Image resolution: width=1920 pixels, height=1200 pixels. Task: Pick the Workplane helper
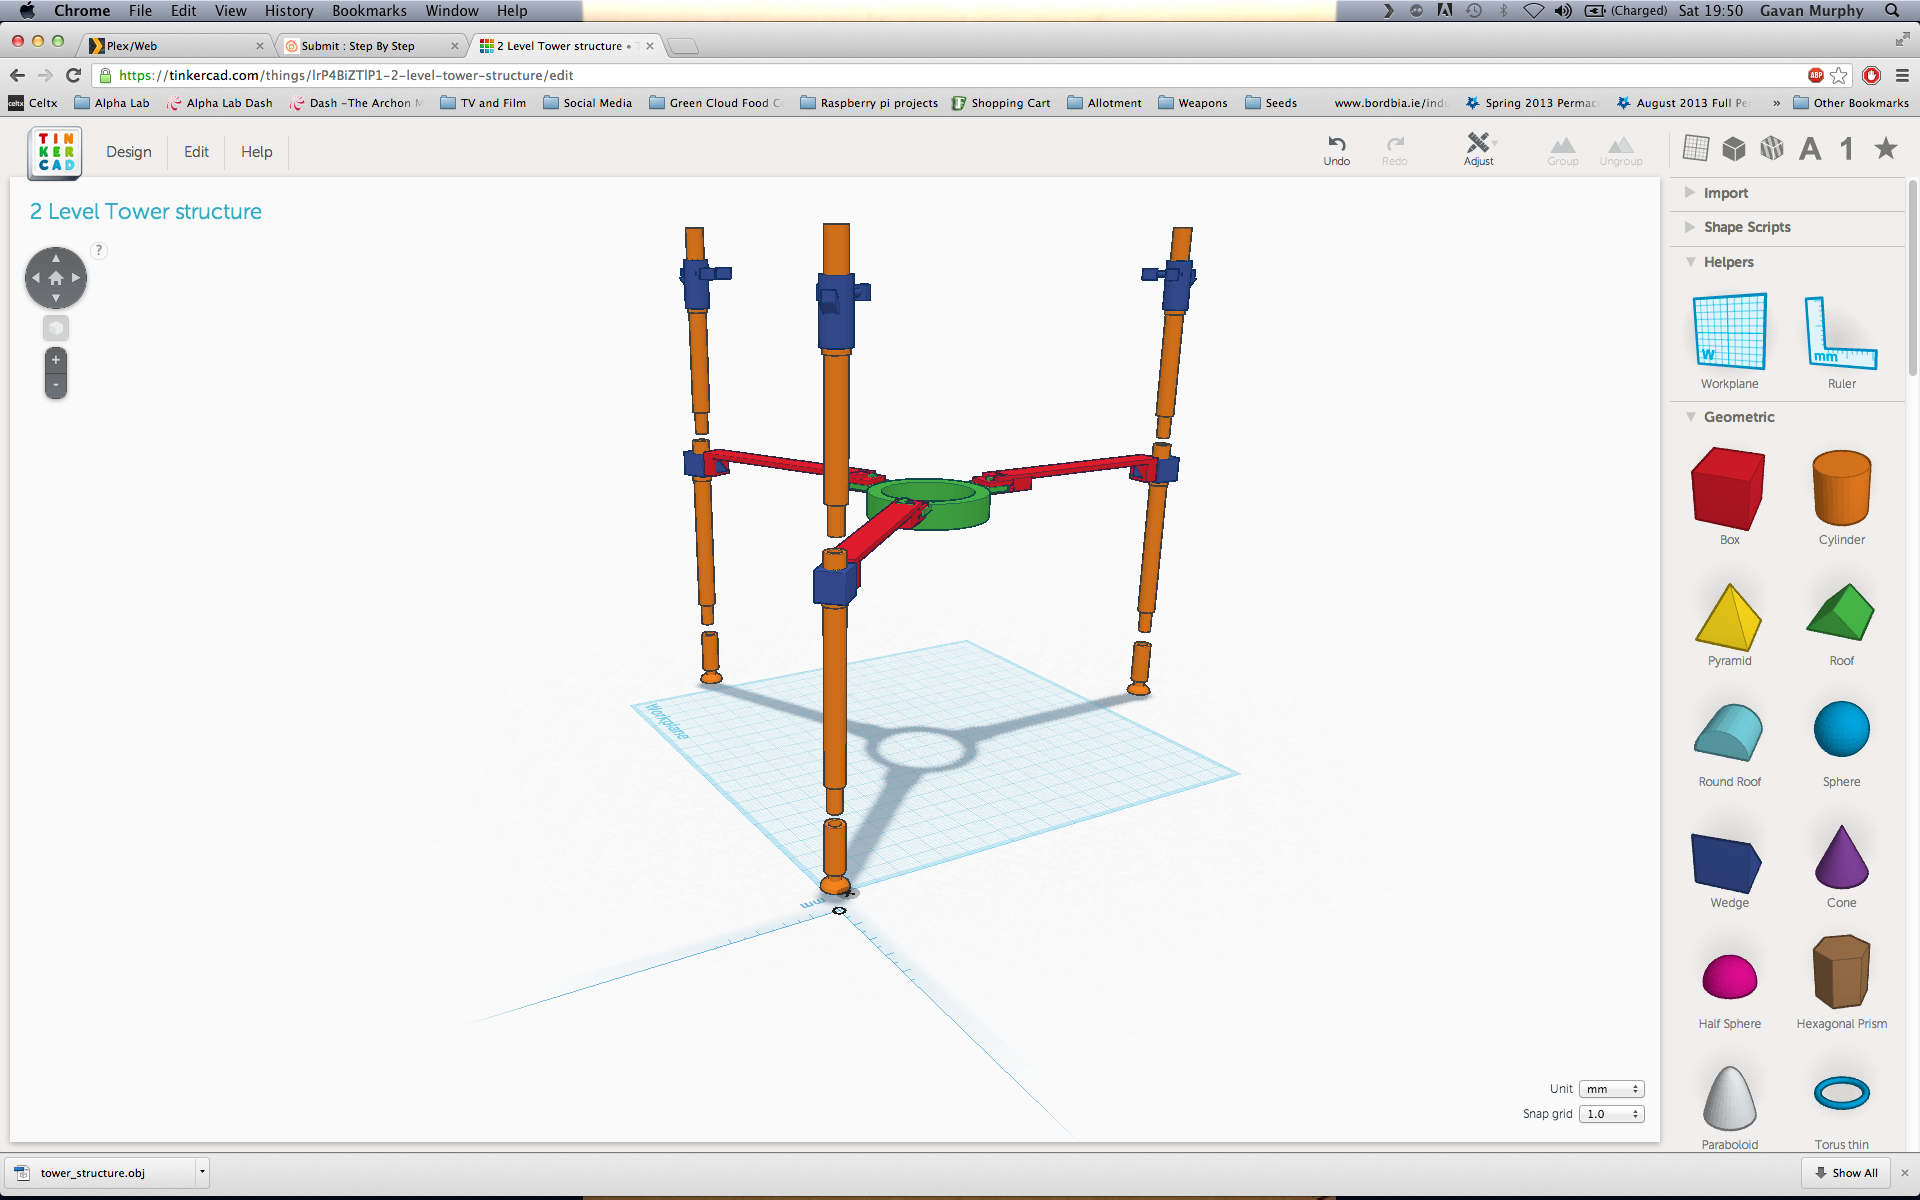coord(1730,332)
